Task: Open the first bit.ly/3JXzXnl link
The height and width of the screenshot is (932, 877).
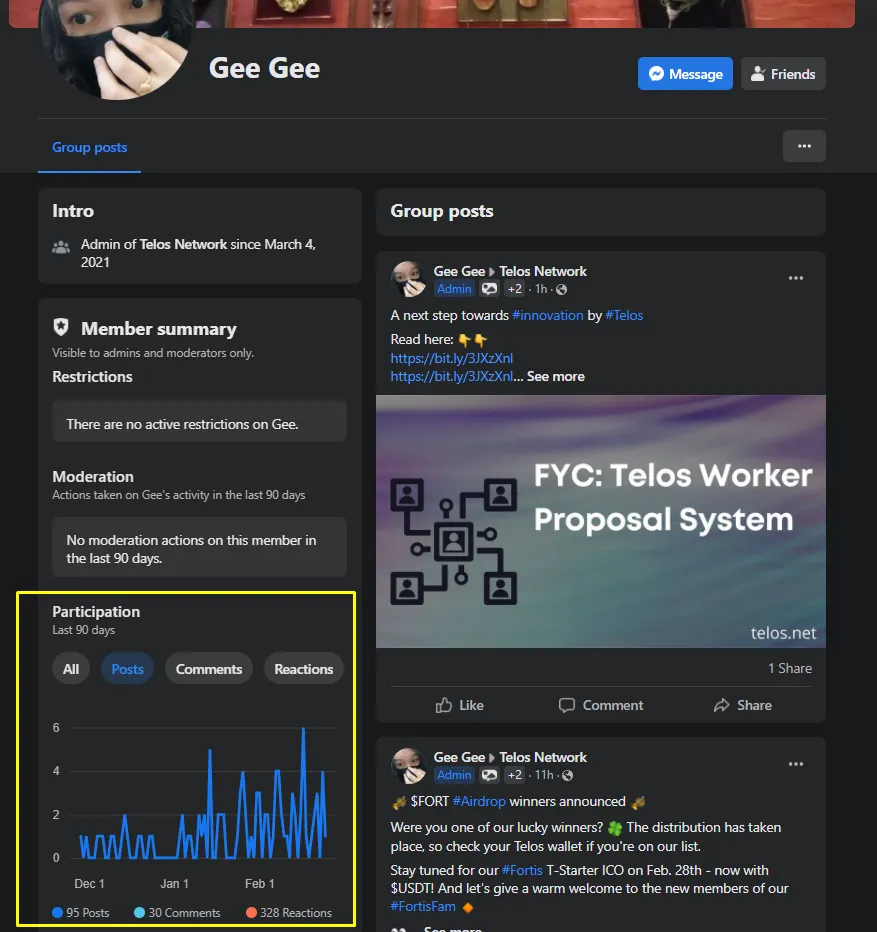Action: pos(451,358)
